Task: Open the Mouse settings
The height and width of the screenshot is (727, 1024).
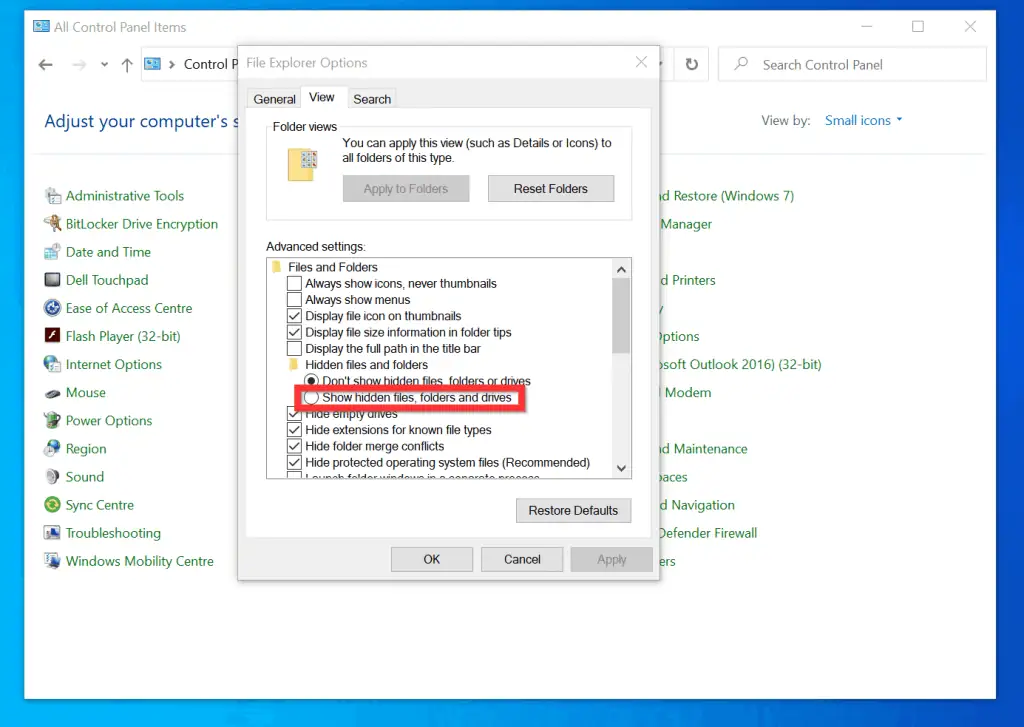Action: coord(86,392)
